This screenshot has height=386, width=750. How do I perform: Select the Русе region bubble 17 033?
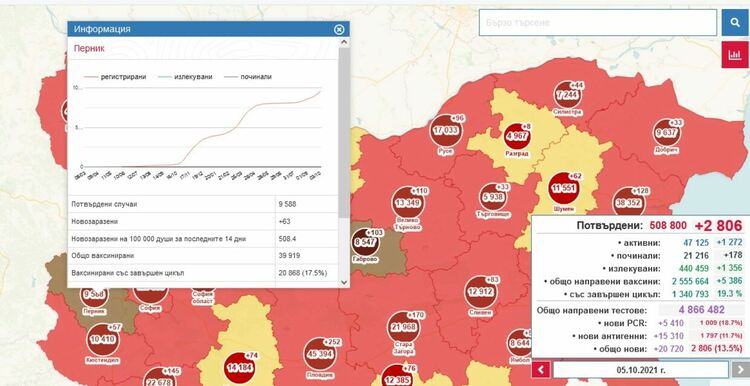click(x=446, y=130)
